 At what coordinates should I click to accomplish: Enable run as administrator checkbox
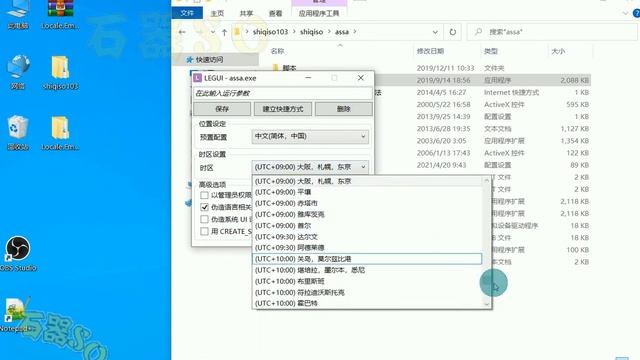pos(204,195)
